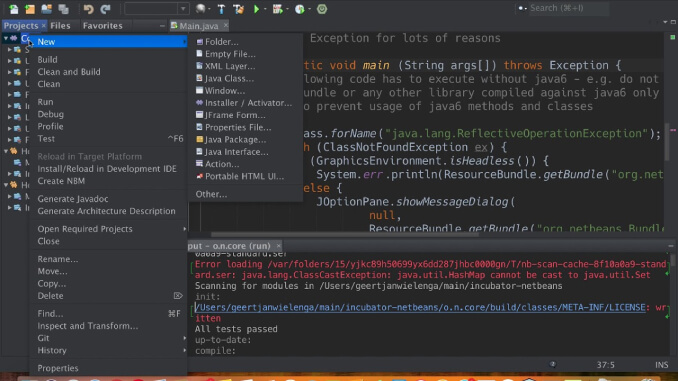Choose Test in the context menu

click(x=108, y=139)
